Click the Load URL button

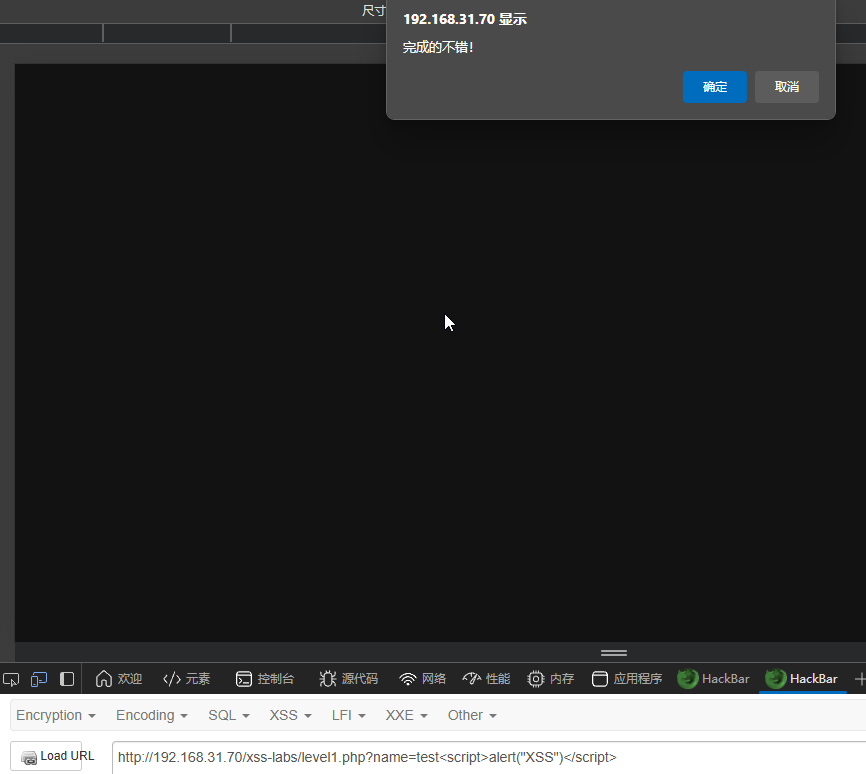coord(46,756)
